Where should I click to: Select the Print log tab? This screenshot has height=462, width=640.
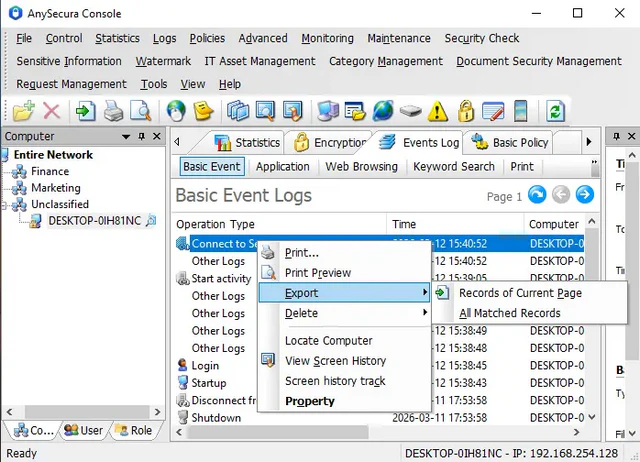coord(522,167)
